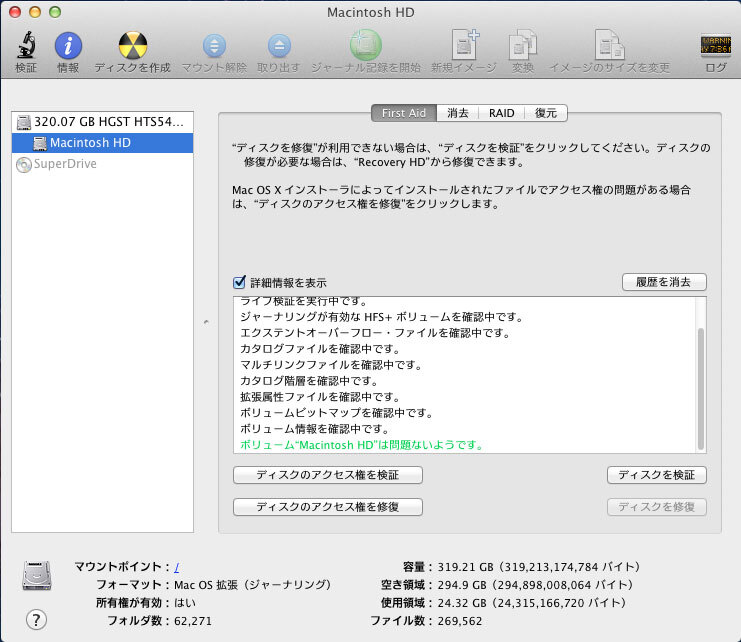
Task: Click the 新規イメージ toolbar icon
Action: coord(465,45)
